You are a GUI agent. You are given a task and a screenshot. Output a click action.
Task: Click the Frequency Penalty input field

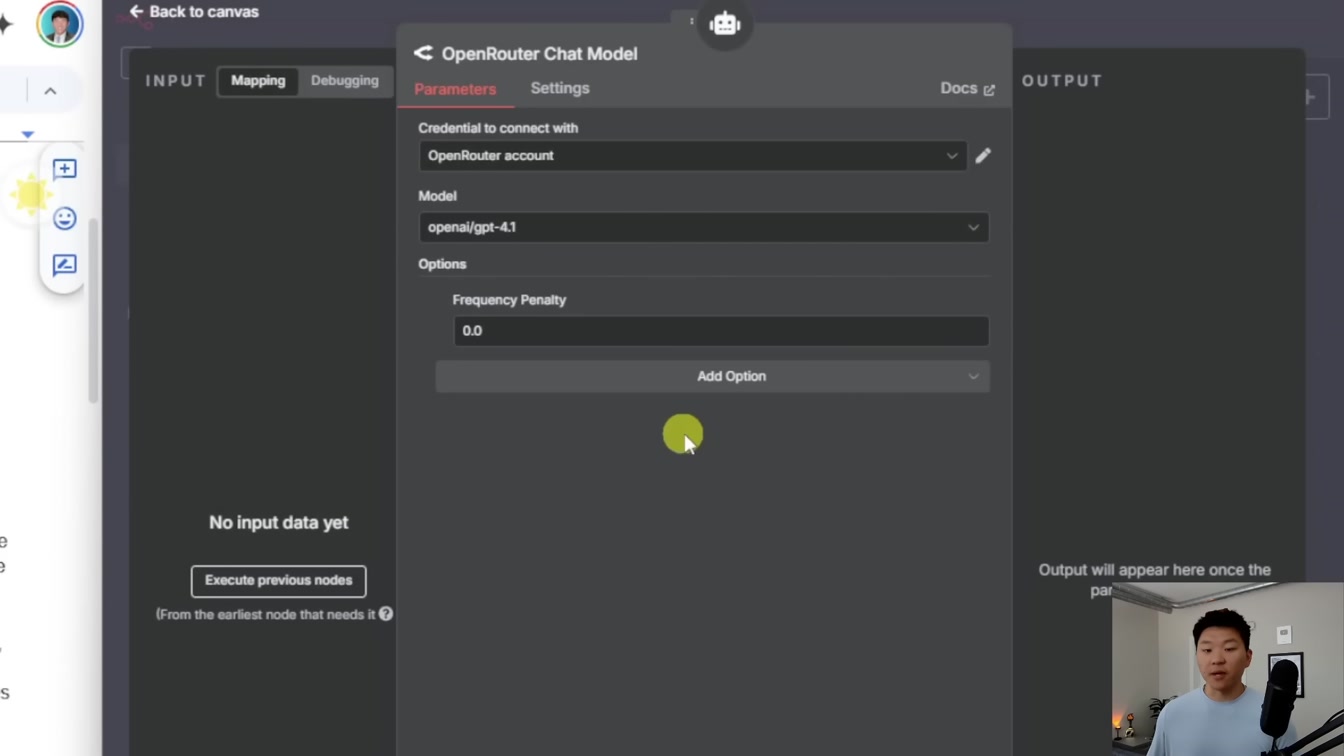point(721,331)
